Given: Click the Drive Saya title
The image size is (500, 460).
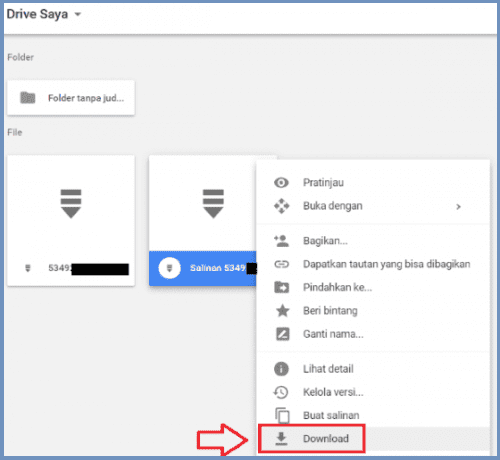Looking at the screenshot, I should 37,14.
